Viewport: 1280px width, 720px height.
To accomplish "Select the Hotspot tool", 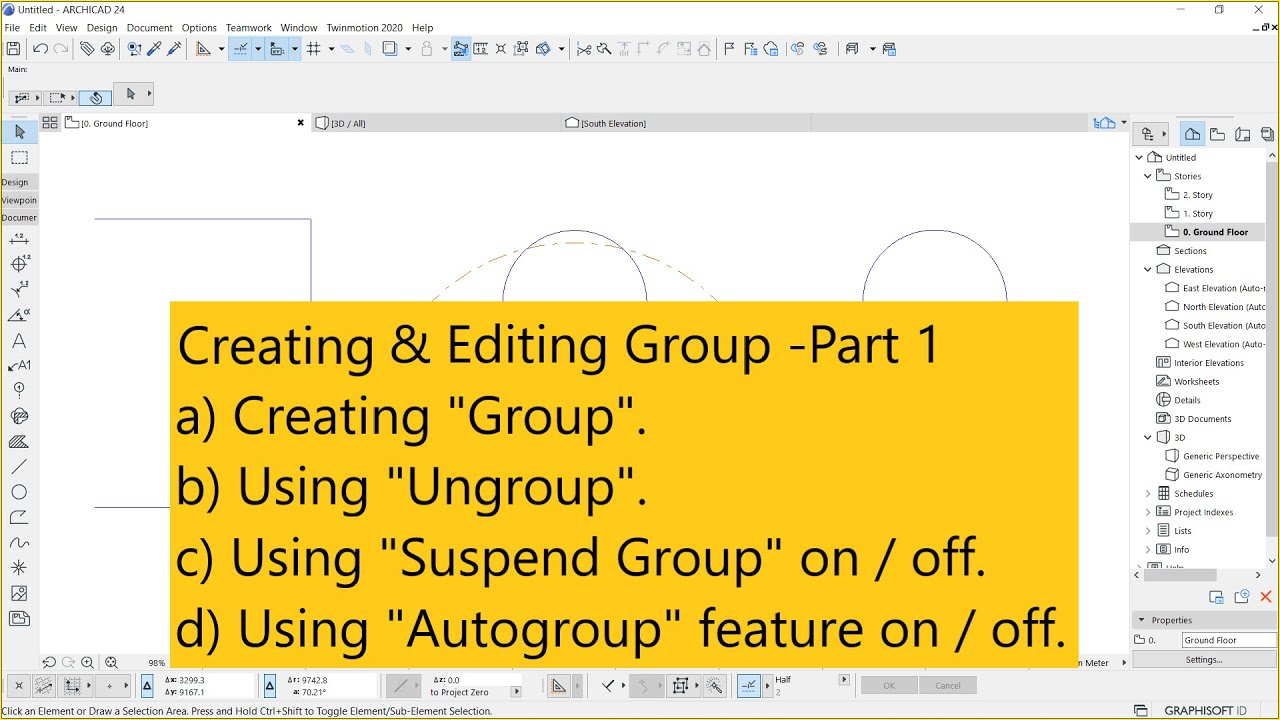I will 19,568.
